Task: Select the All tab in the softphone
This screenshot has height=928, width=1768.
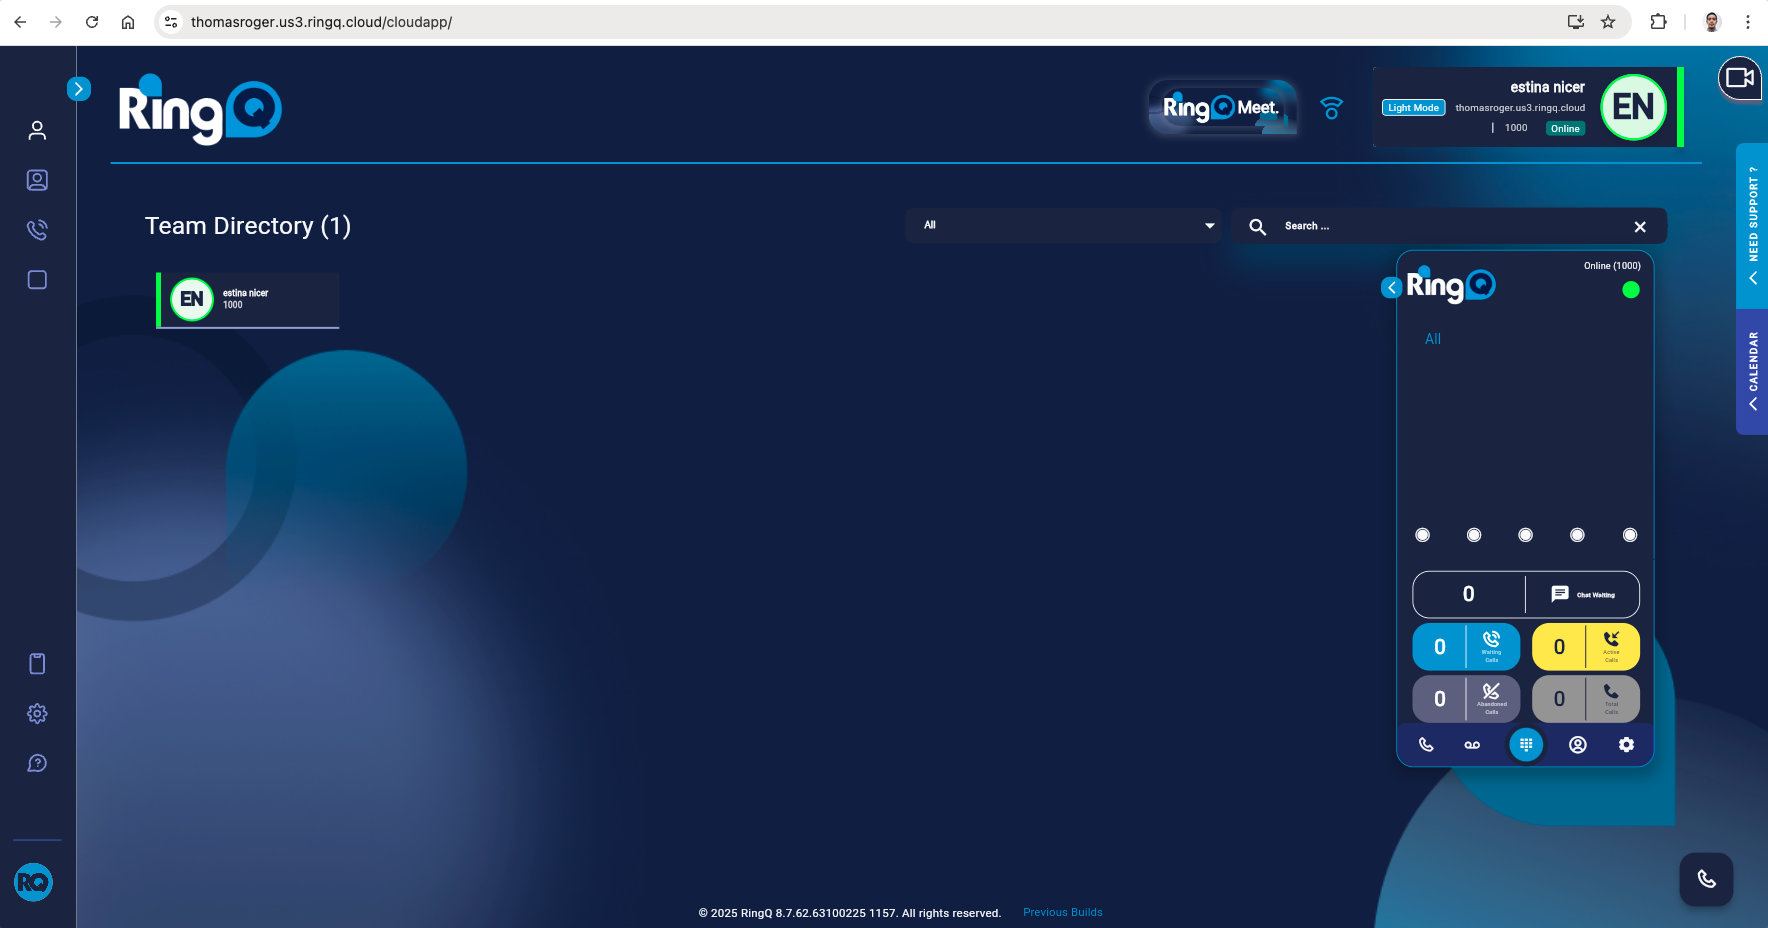Action: [1433, 339]
